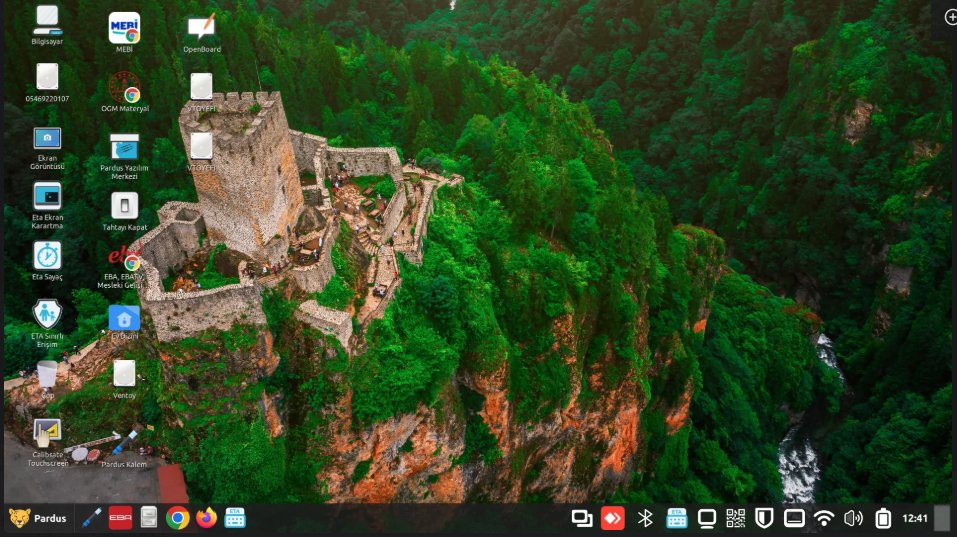Click the monitor display tray icon

pyautogui.click(x=707, y=519)
